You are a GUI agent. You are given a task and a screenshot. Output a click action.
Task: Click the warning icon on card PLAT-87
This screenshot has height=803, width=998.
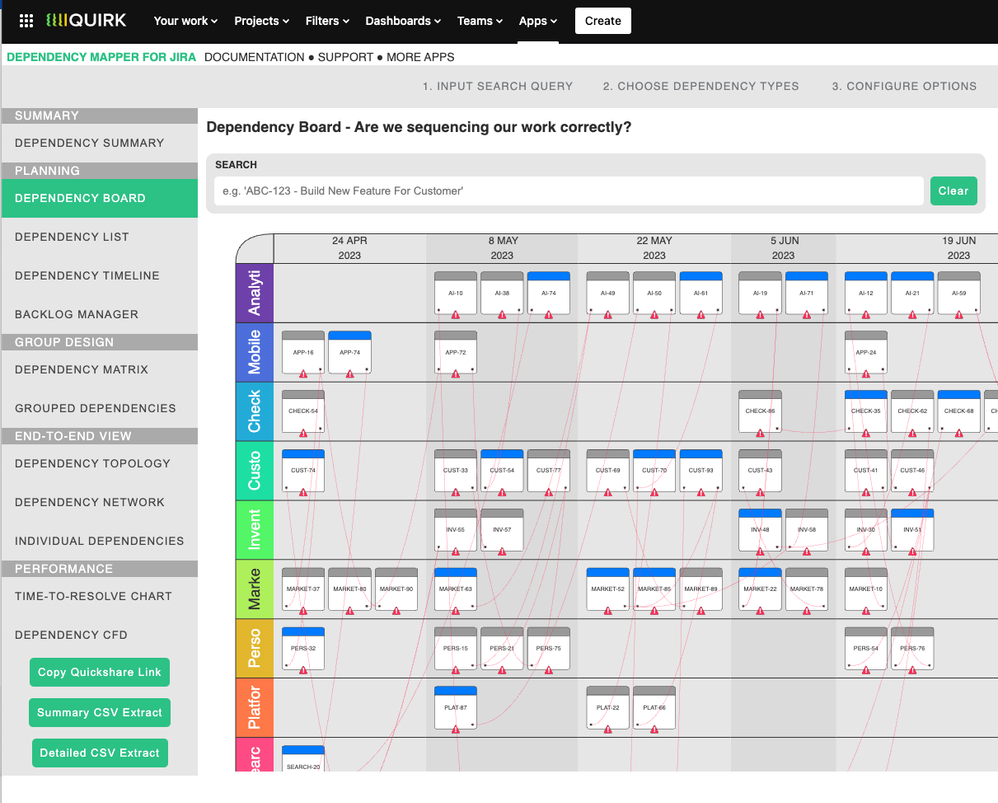(455, 728)
